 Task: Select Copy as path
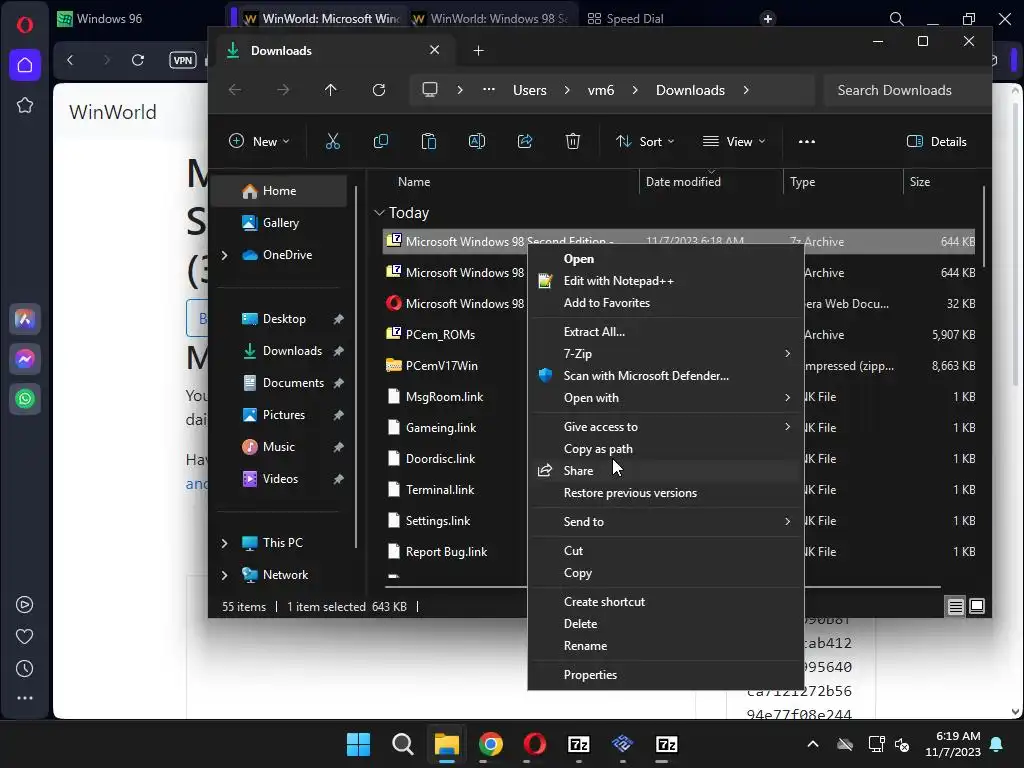(665, 449)
